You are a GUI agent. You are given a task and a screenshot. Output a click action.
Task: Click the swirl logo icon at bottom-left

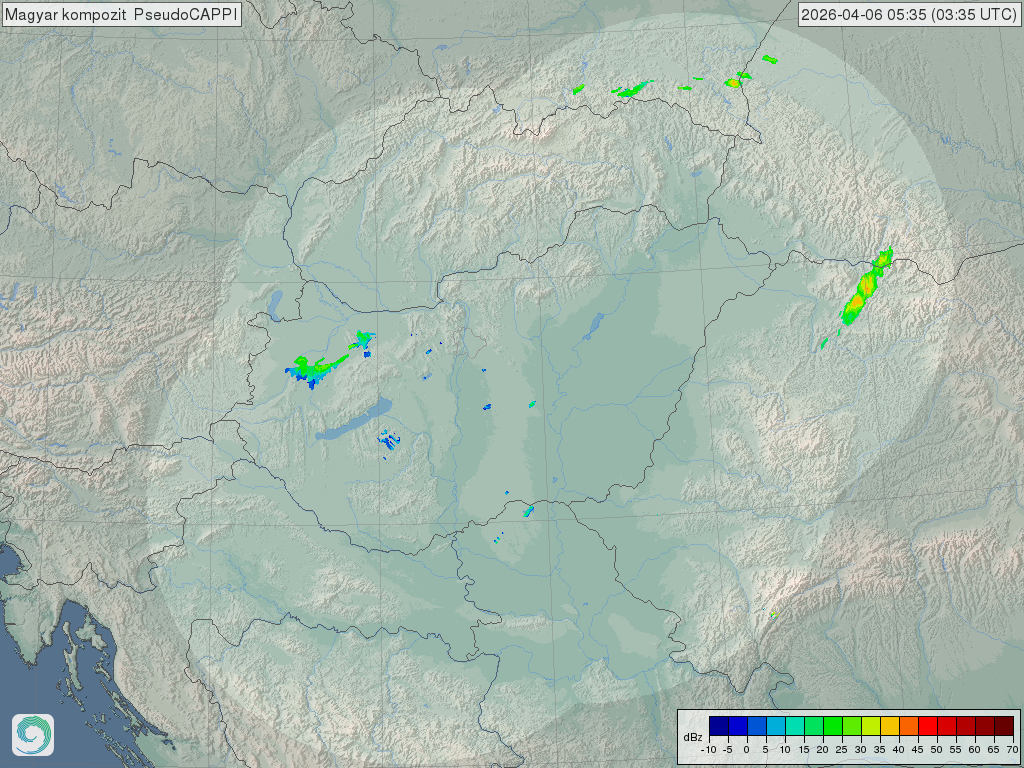click(33, 735)
